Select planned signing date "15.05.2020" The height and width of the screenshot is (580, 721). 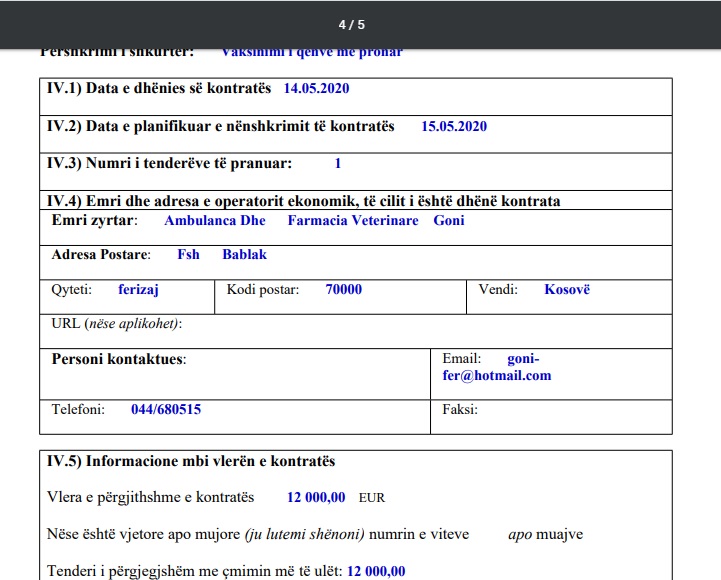454,126
